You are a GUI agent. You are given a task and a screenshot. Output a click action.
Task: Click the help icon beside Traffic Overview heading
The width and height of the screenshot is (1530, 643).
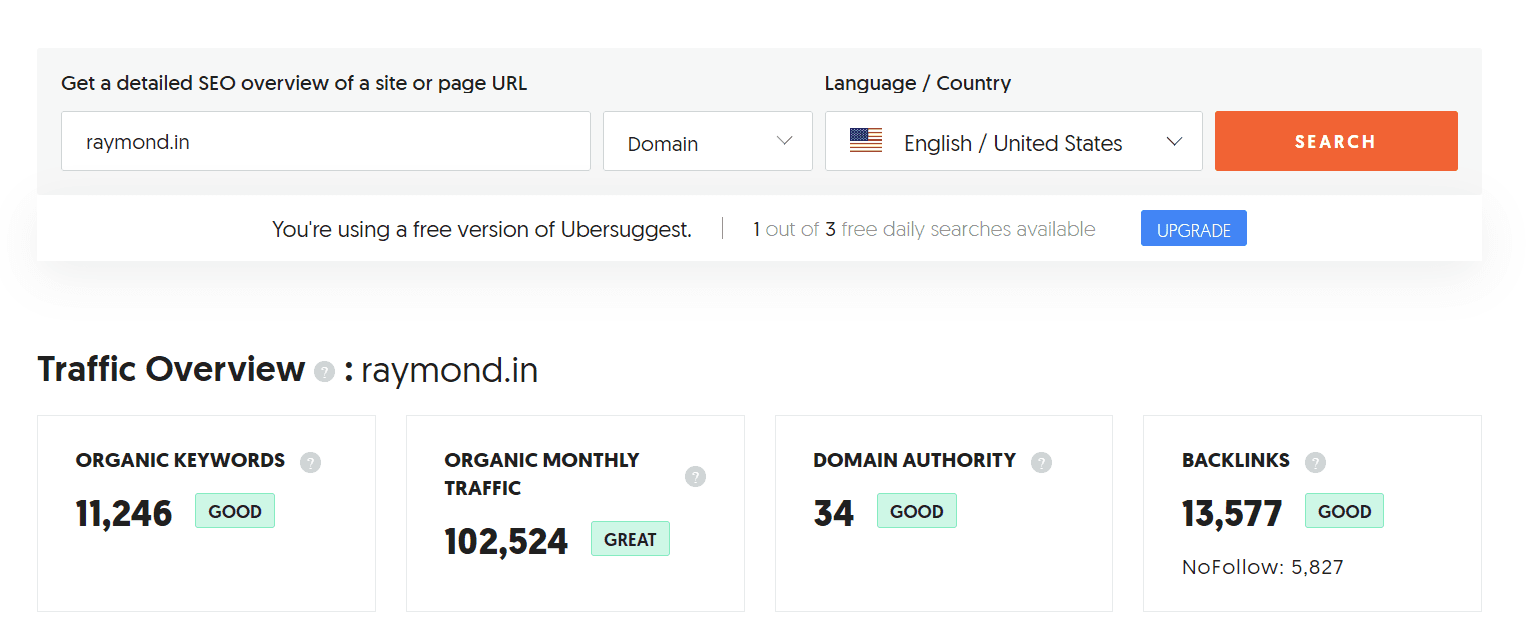coord(324,372)
